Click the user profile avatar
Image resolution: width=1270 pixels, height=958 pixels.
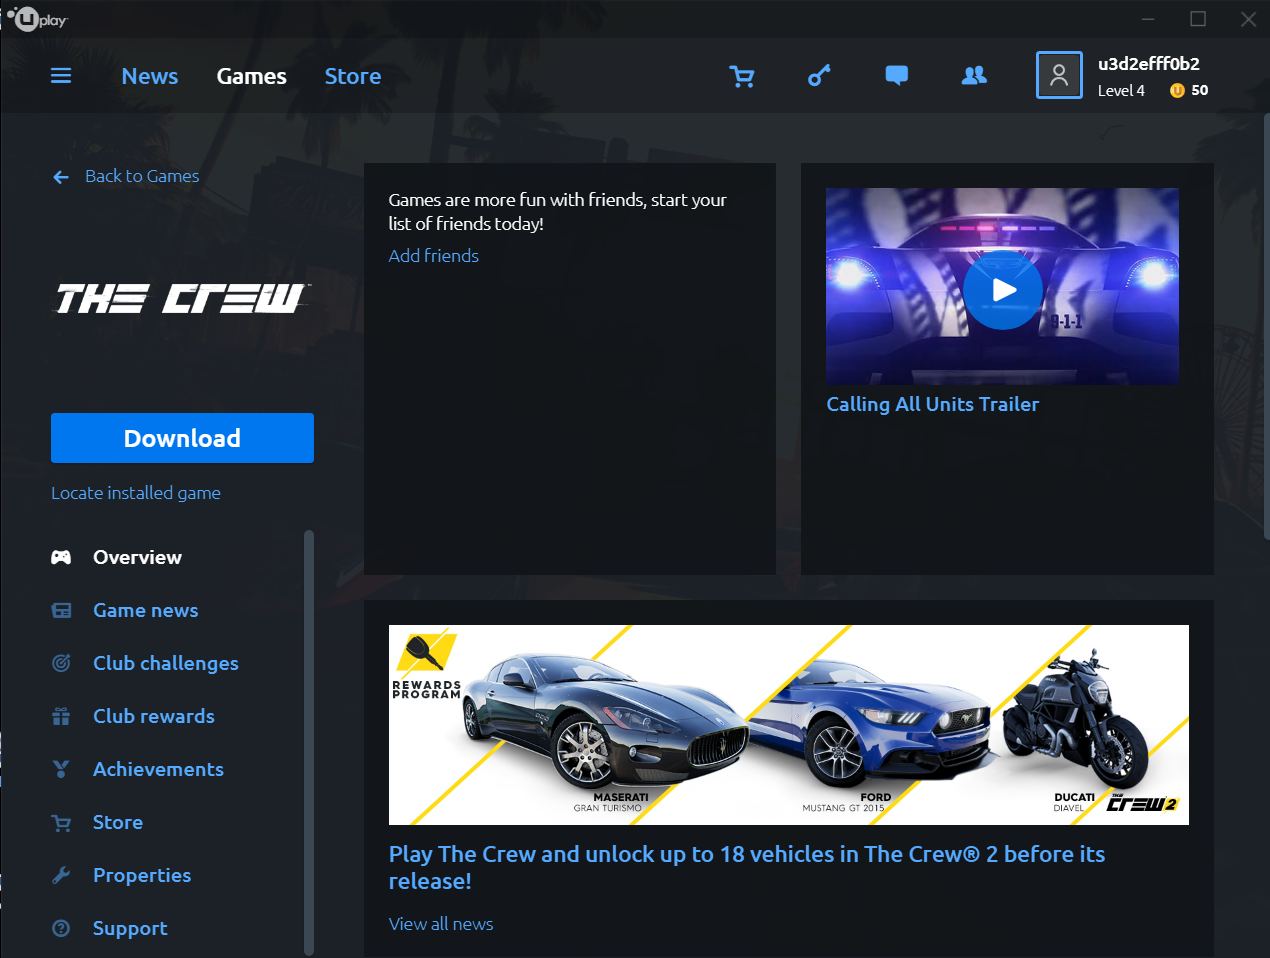coord(1059,75)
